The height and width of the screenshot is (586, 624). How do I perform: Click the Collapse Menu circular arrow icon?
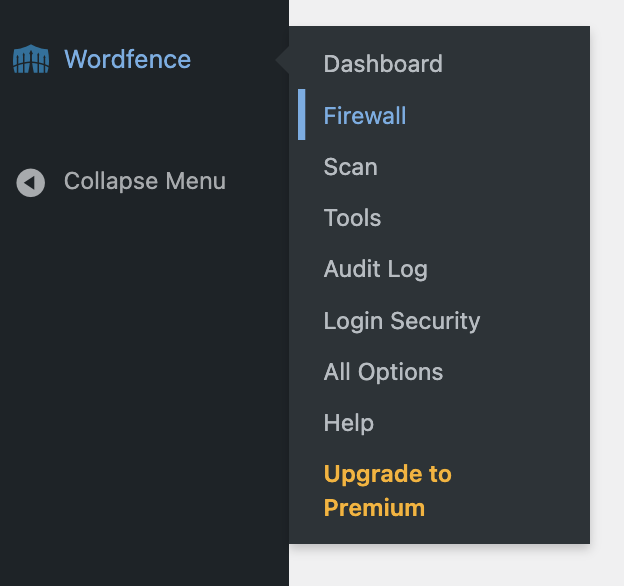point(31,182)
